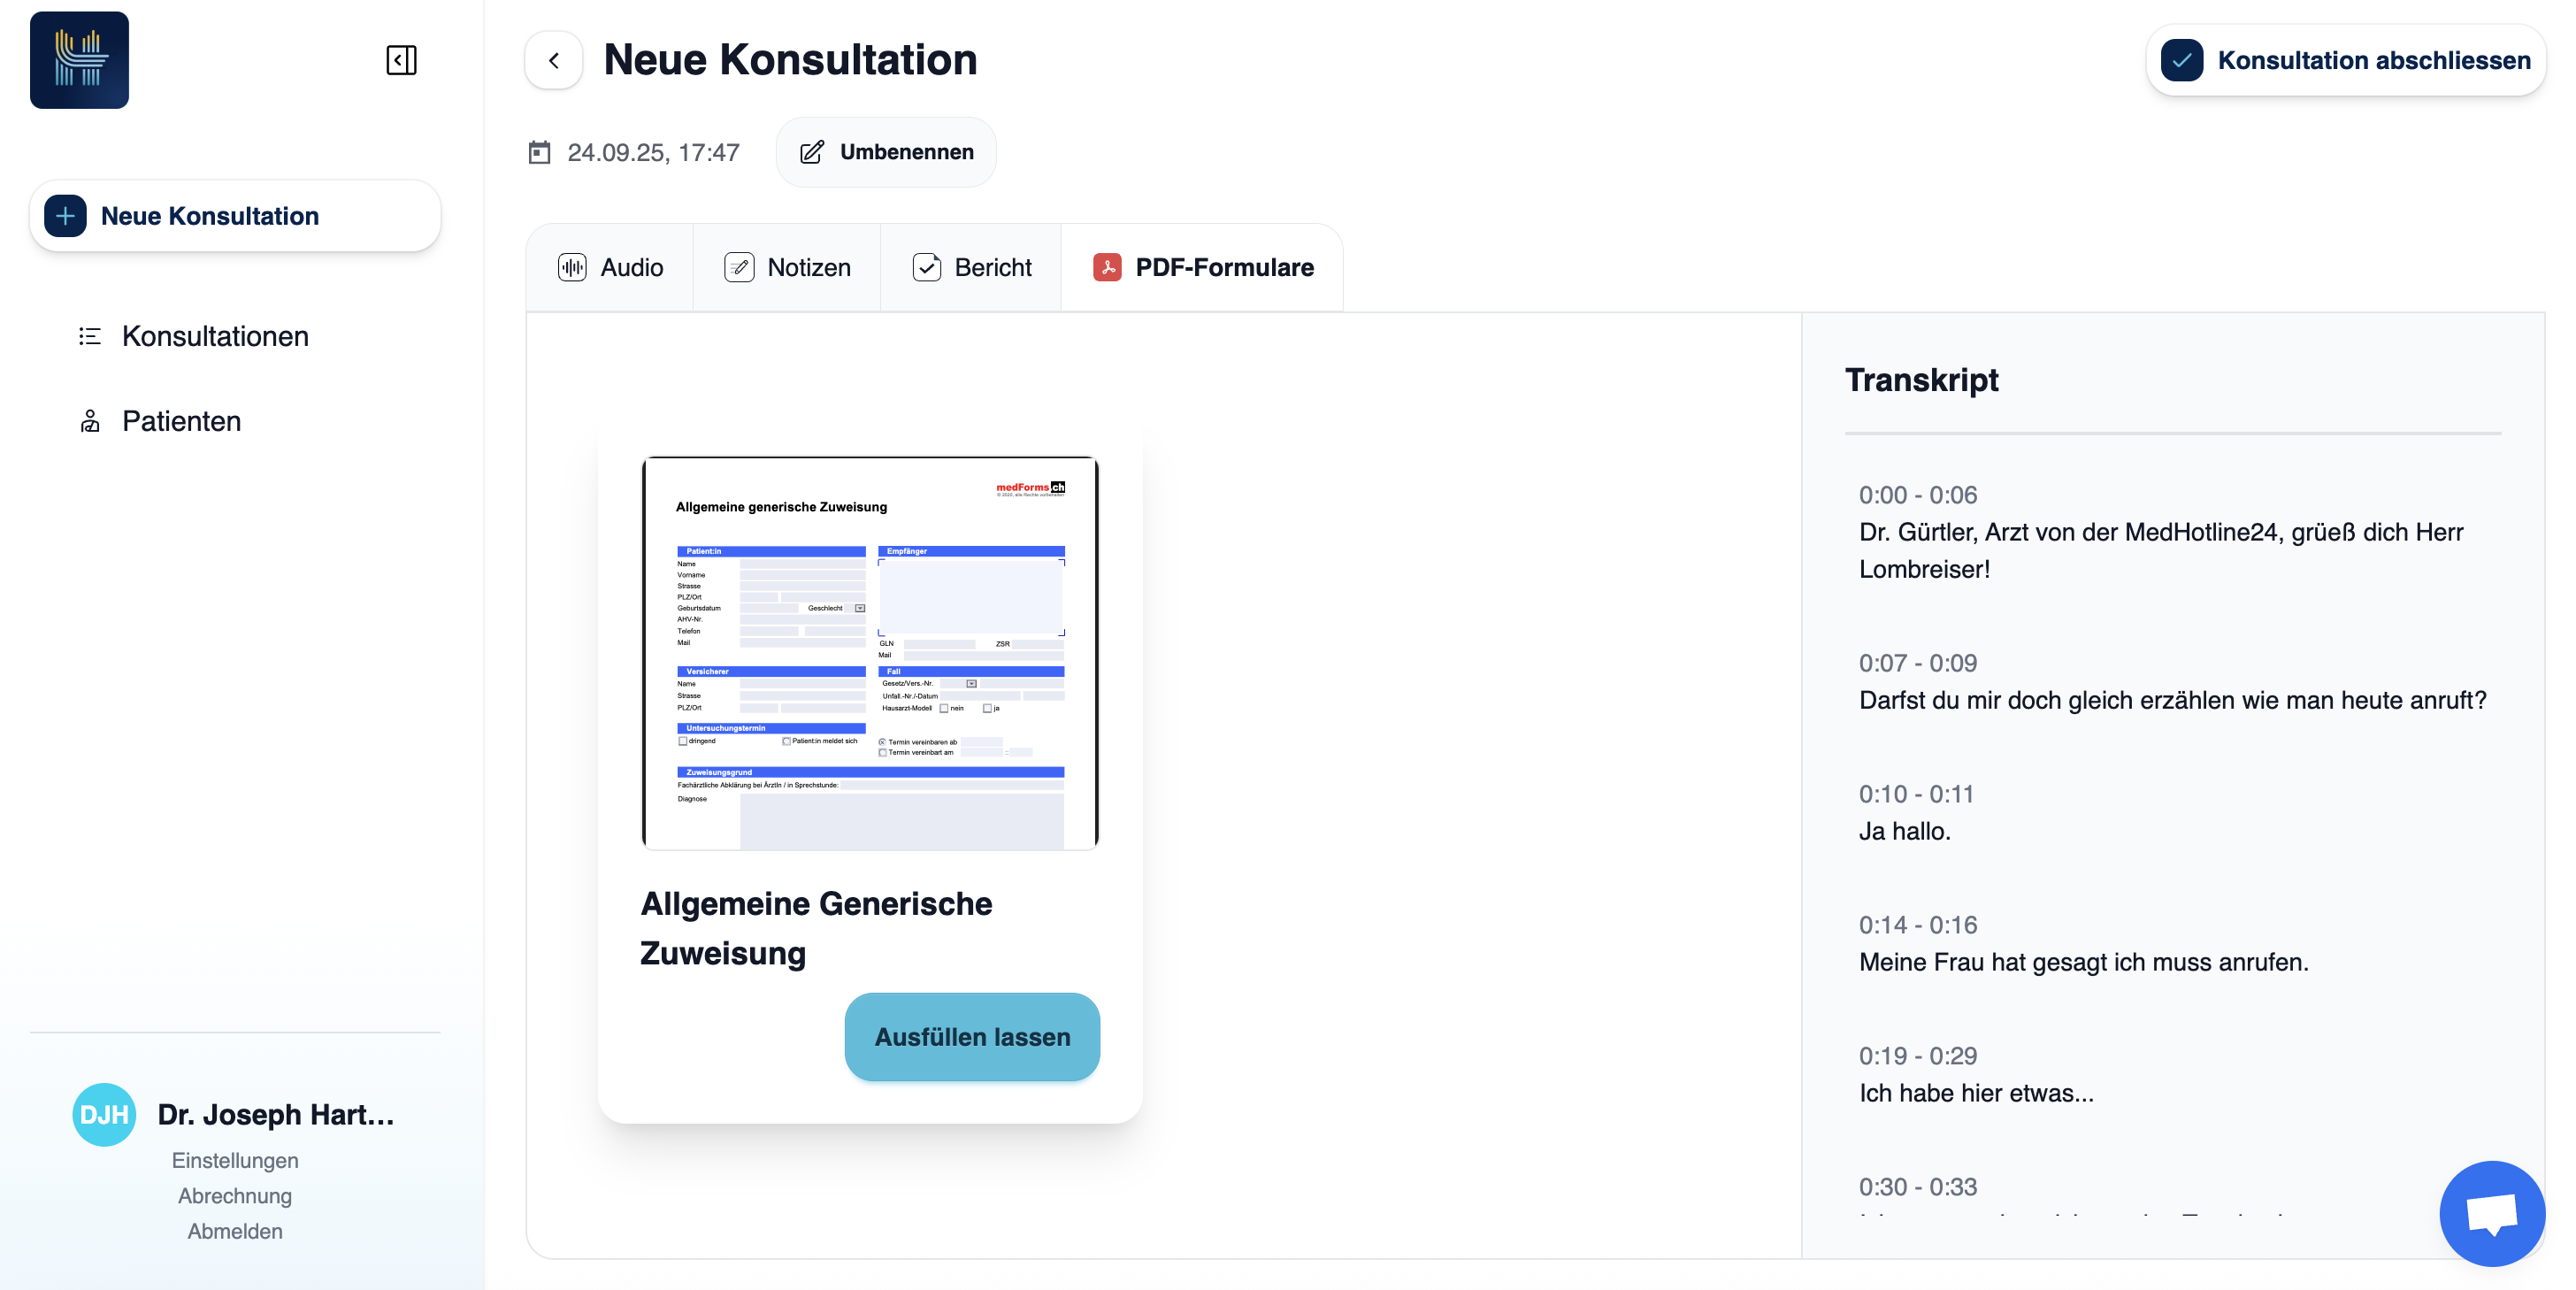2576x1290 pixels.
Task: Click the plus icon for new consultation
Action: pyautogui.click(x=66, y=216)
